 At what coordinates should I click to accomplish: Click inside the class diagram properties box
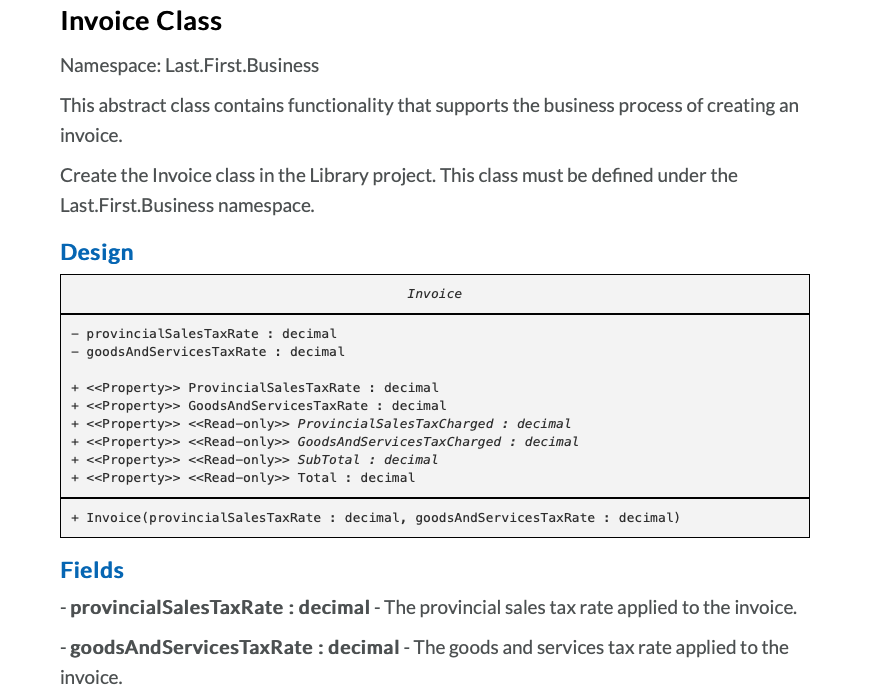pyautogui.click(x=434, y=405)
